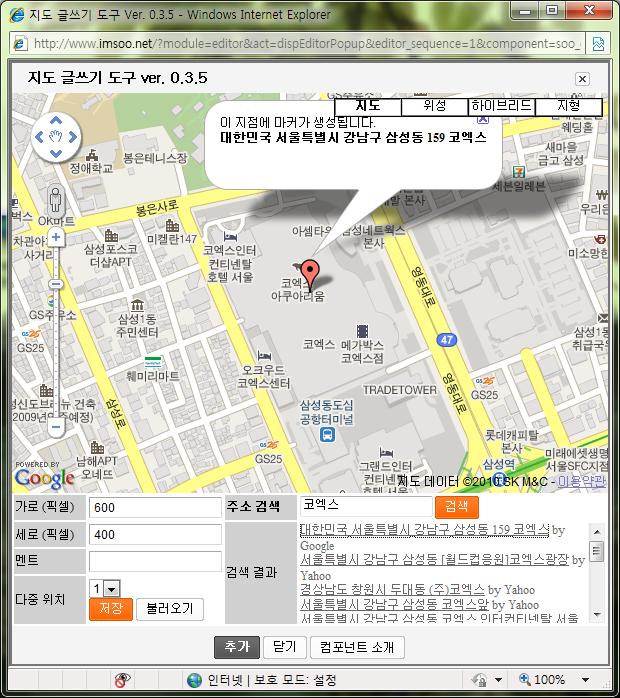Select the Street View pegman icon
Screen dimensions: 620x698
pyautogui.click(x=56, y=200)
